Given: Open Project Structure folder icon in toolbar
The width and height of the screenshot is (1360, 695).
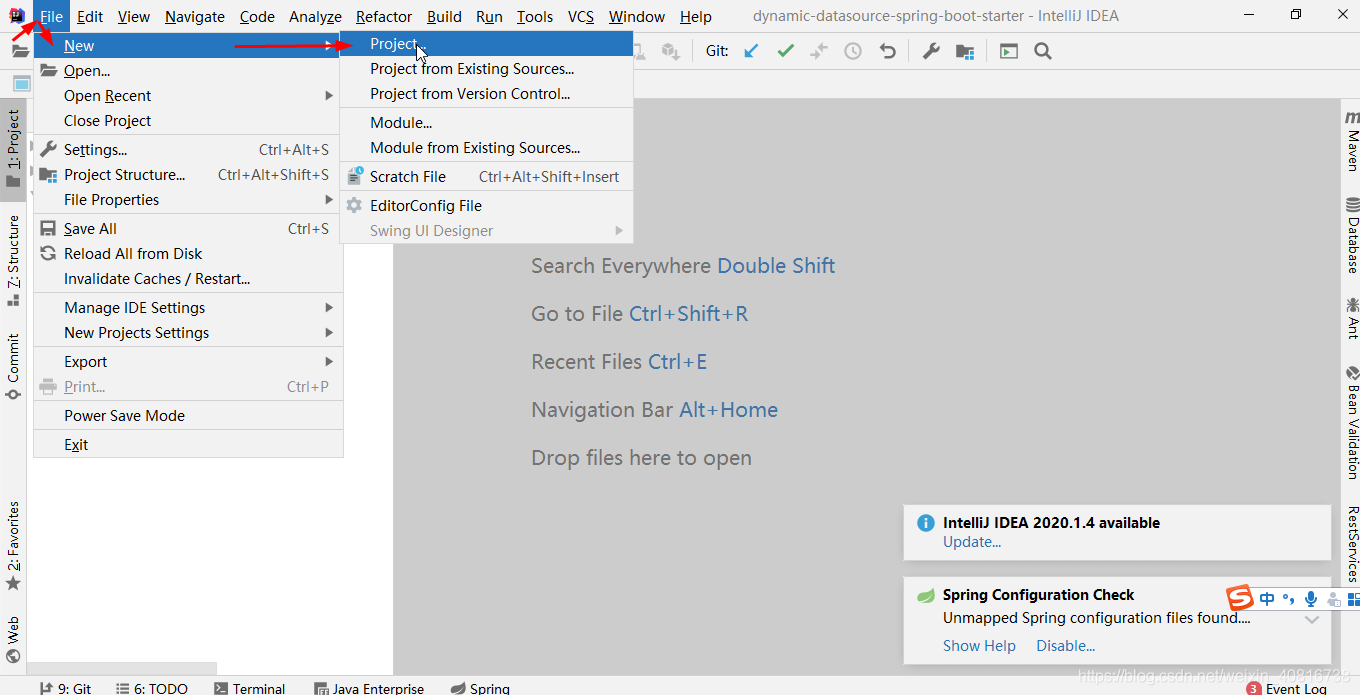Looking at the screenshot, I should [965, 51].
